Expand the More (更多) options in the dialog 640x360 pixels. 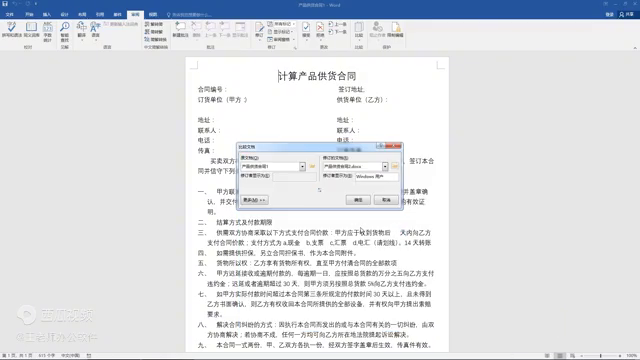point(254,200)
